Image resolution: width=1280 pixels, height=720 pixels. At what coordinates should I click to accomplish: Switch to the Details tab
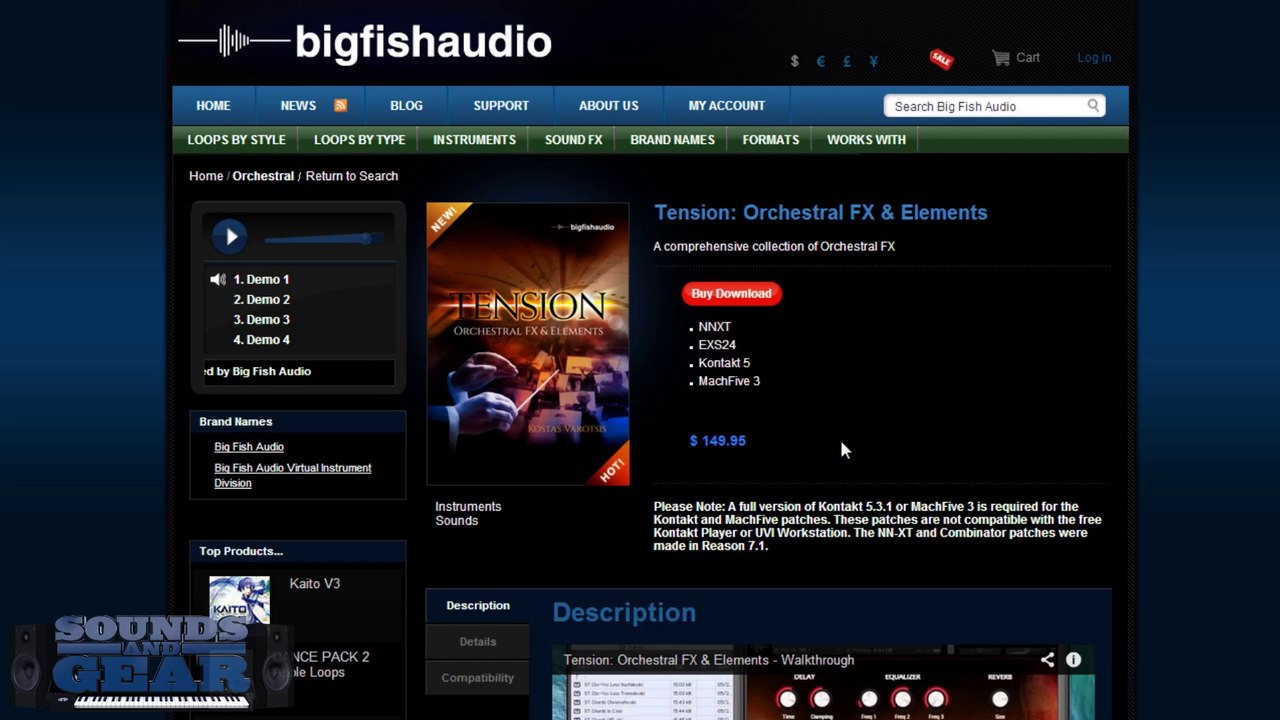[x=478, y=641]
